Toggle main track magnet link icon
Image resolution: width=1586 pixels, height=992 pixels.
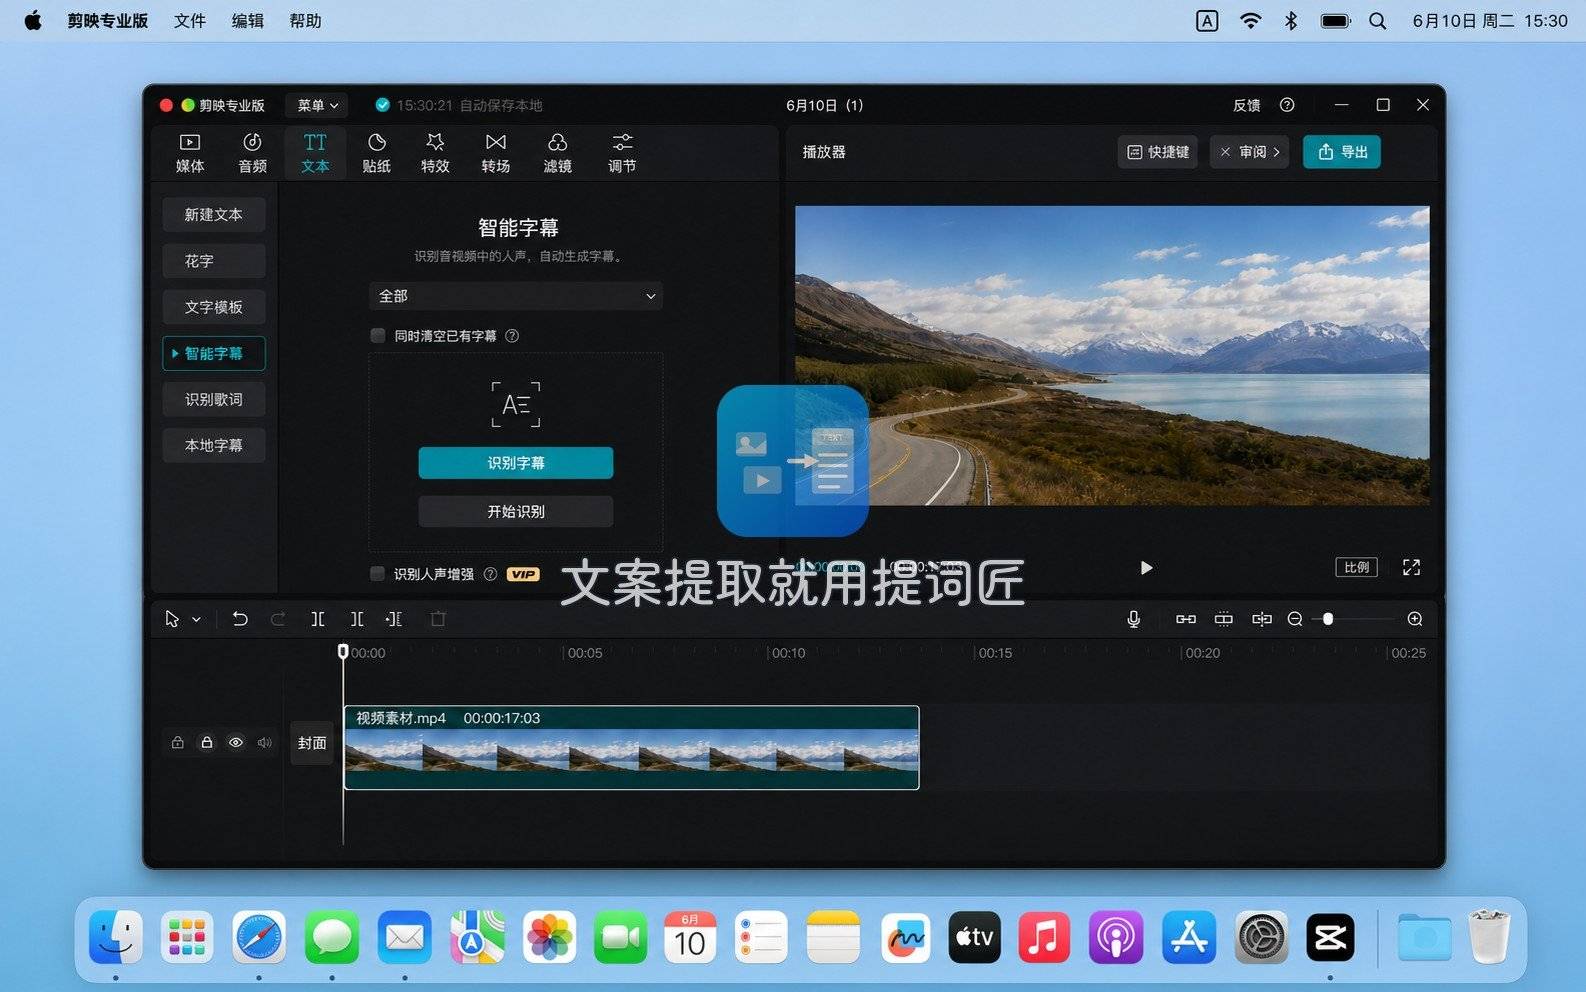pos(1186,619)
